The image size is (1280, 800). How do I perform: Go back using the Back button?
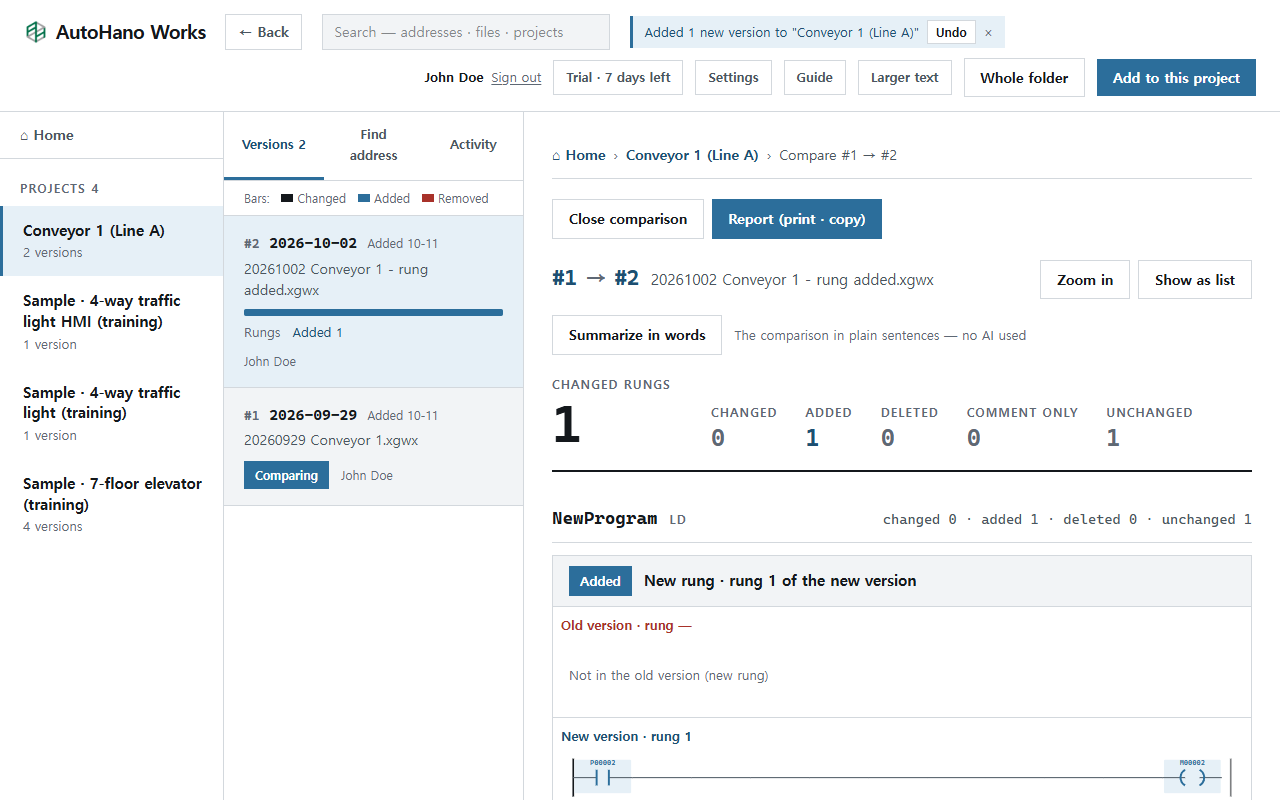point(263,32)
